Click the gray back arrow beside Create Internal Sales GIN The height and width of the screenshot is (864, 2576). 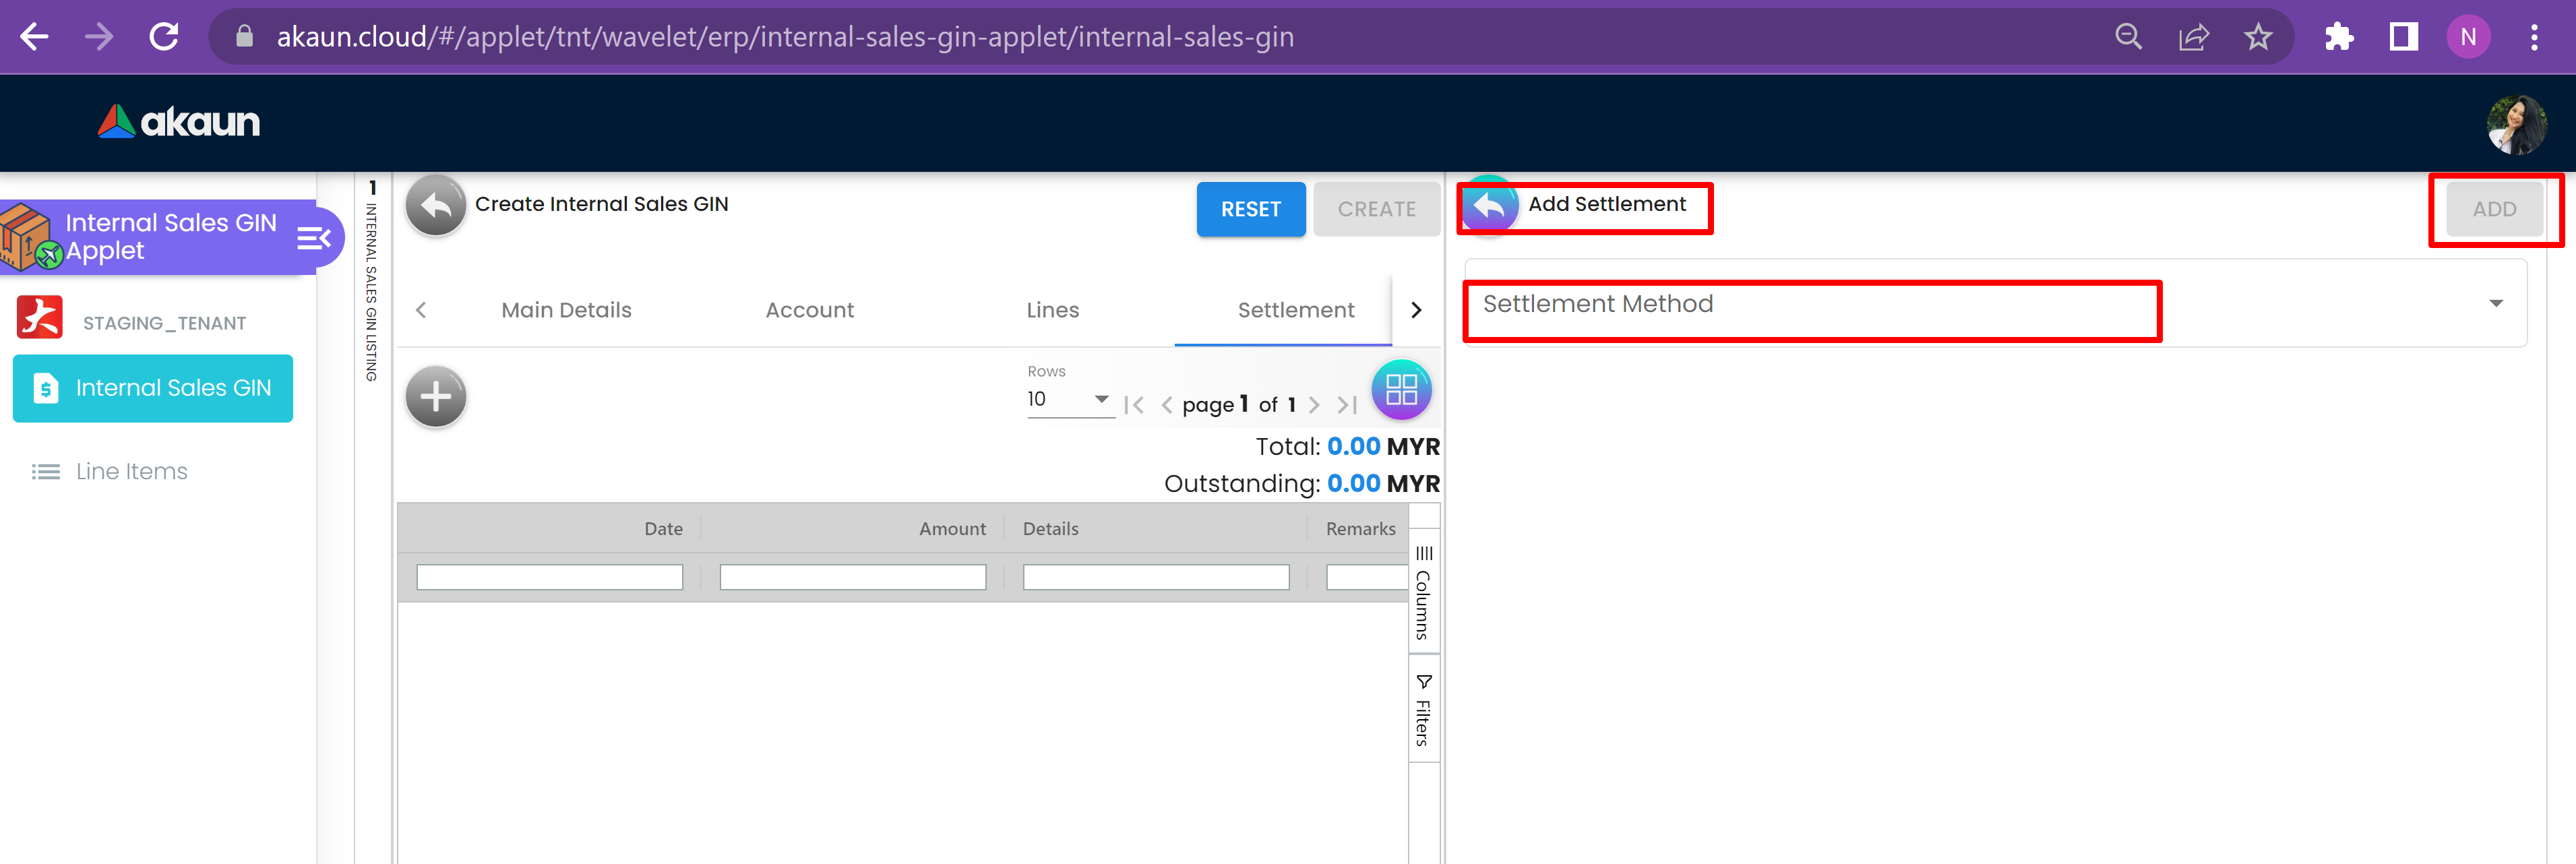pos(435,205)
